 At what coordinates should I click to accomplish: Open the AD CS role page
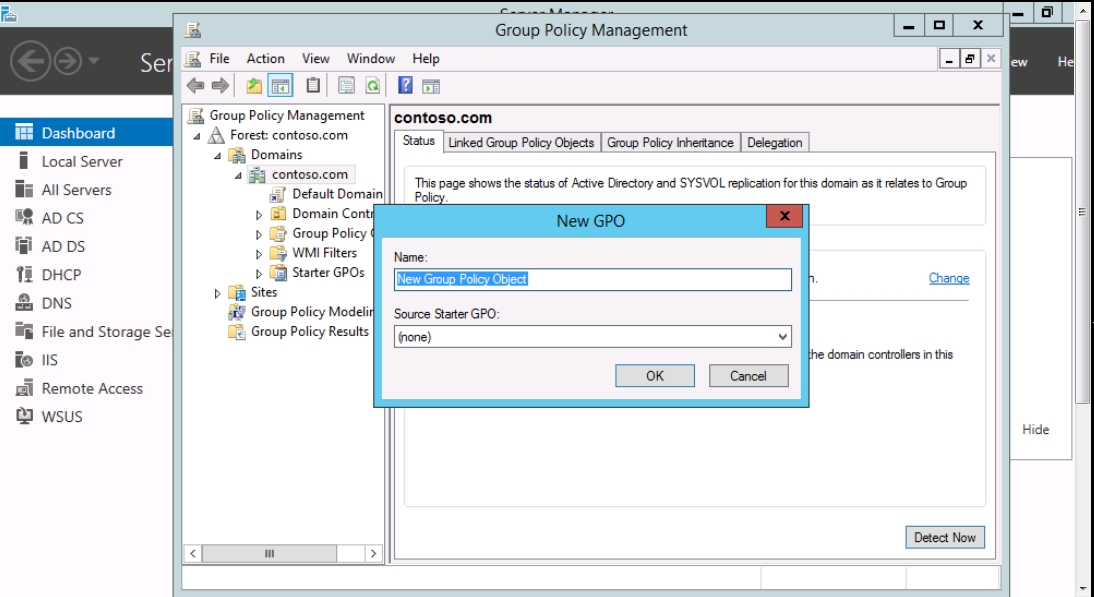coord(62,218)
